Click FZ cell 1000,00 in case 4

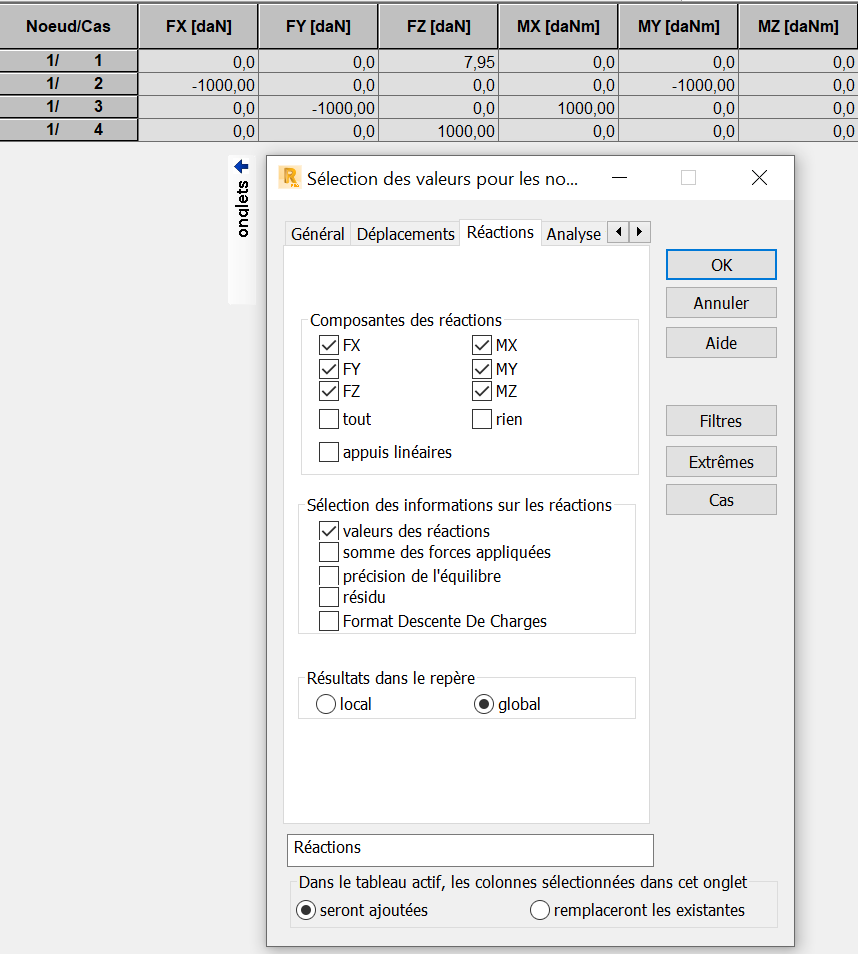tap(438, 131)
